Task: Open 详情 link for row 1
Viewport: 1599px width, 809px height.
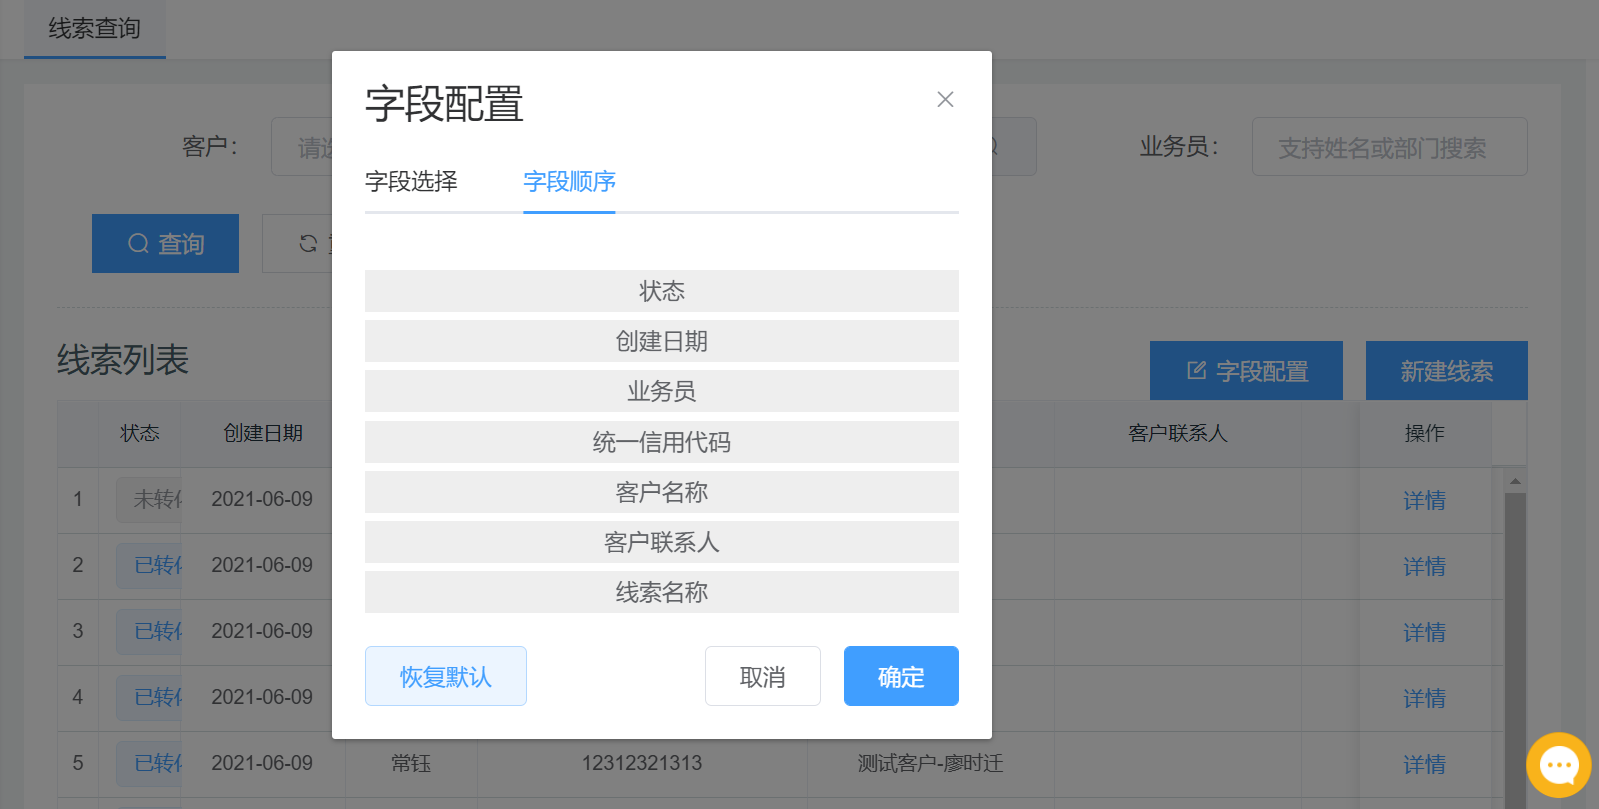Action: [1423, 500]
